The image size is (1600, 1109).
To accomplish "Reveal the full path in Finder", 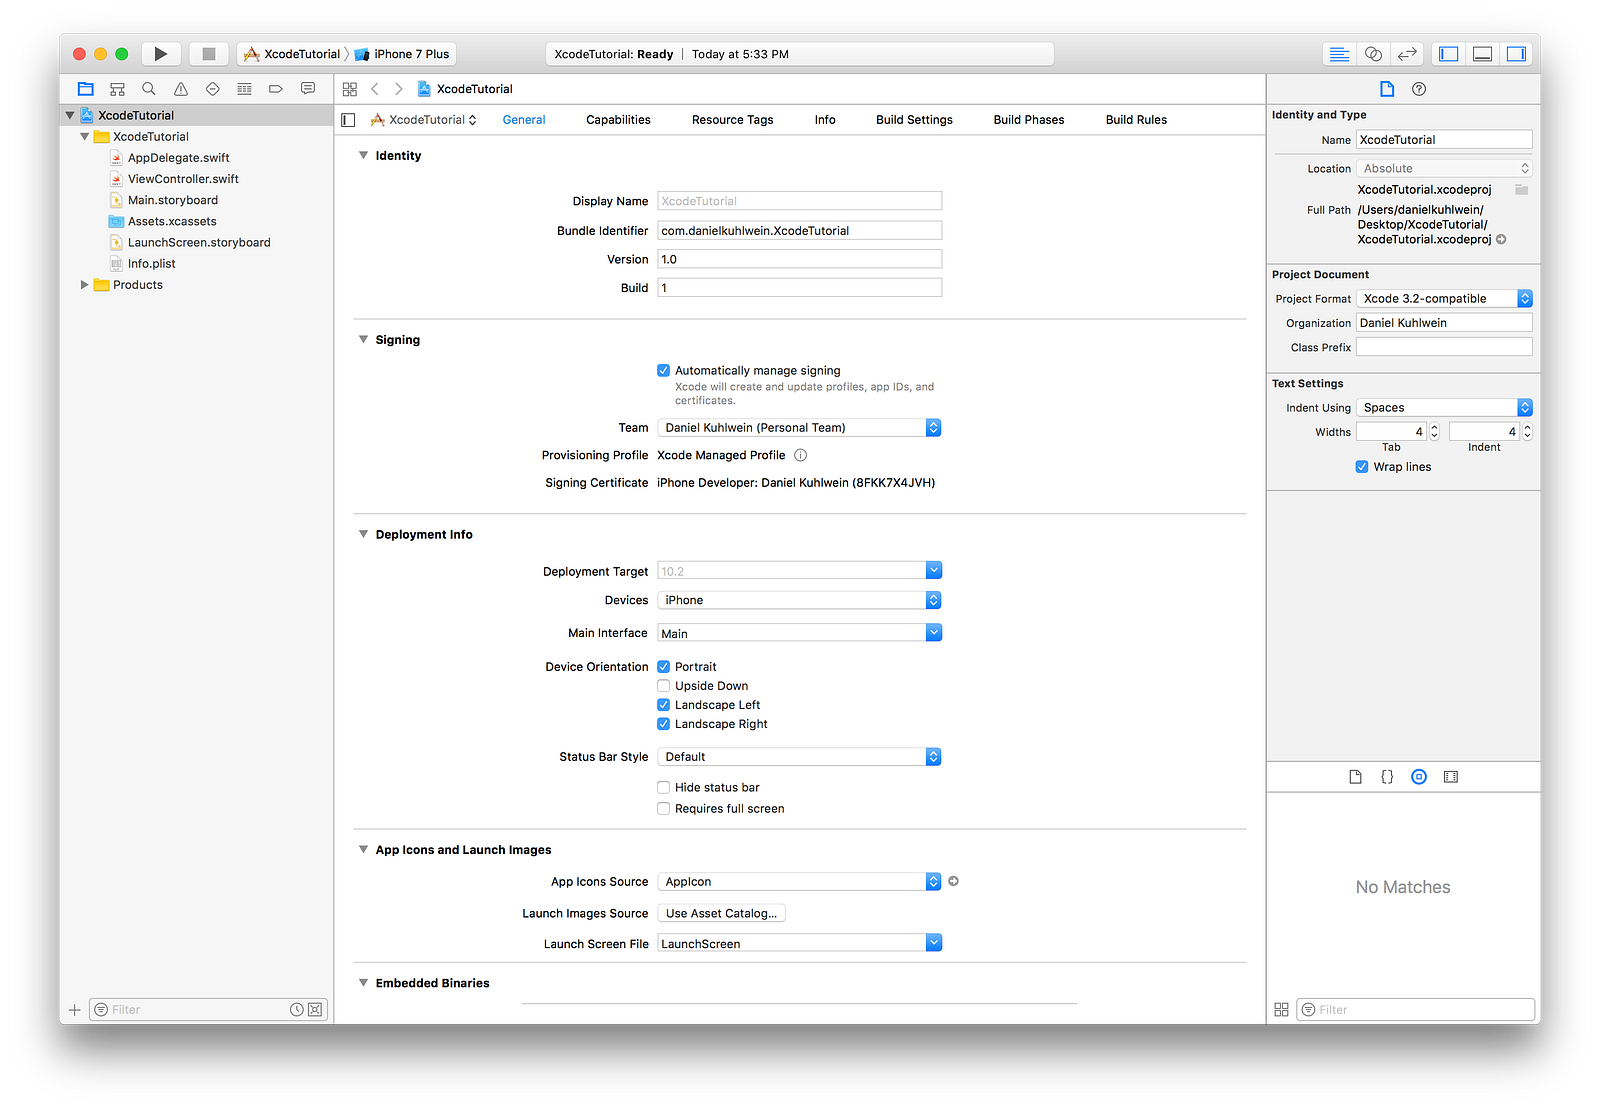I will tap(1501, 239).
